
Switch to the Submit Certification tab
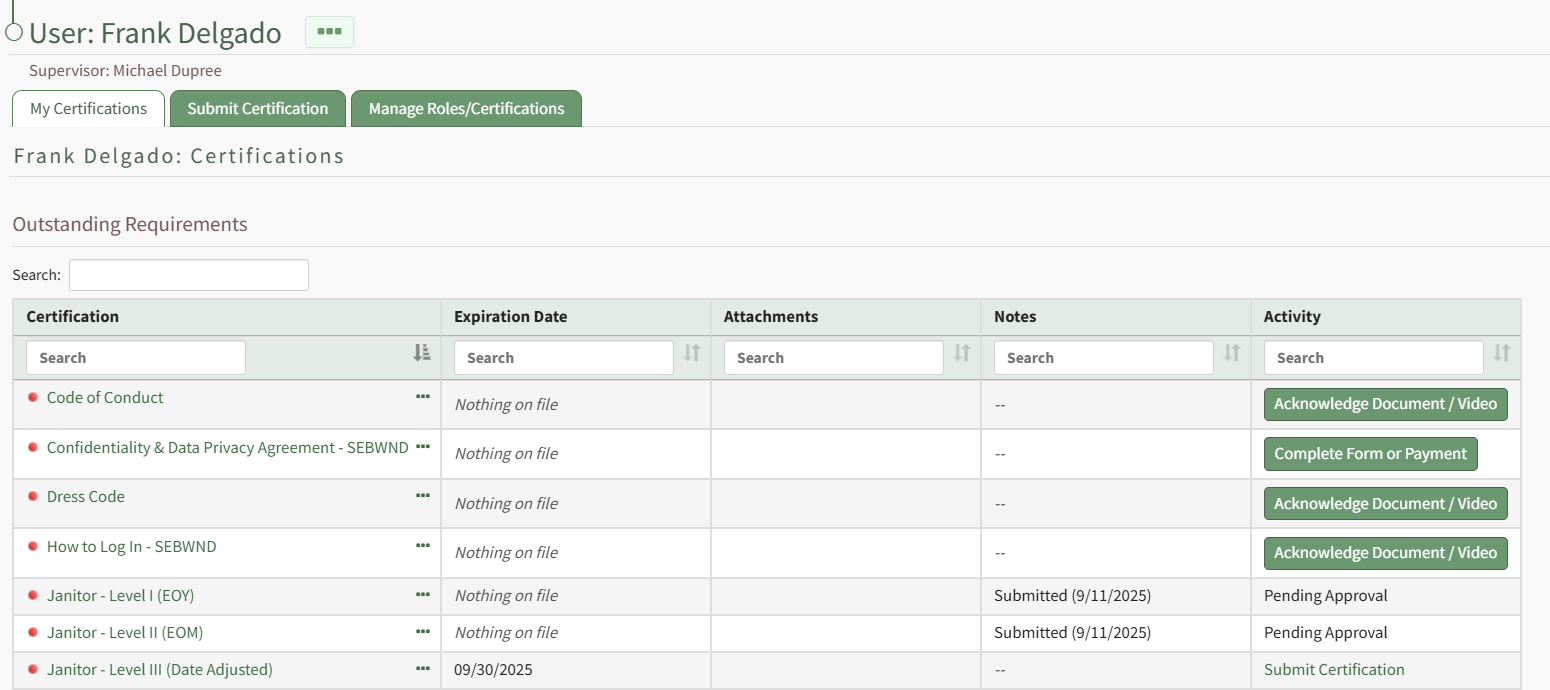[x=257, y=109]
